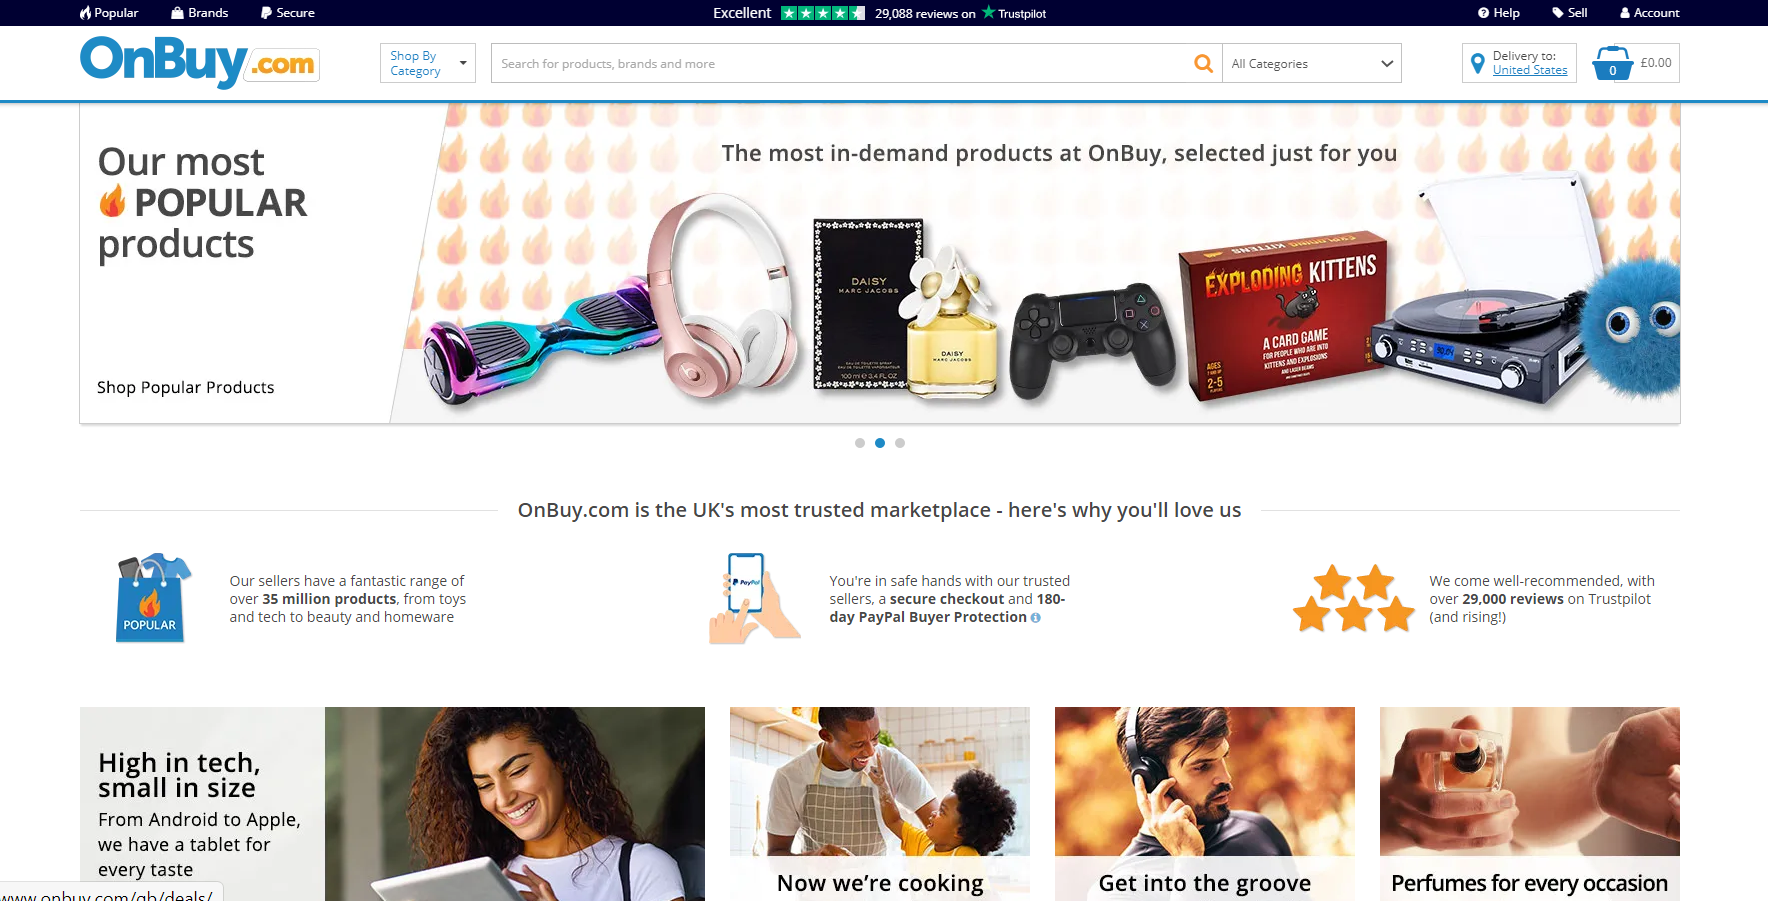Screen dimensions: 1768x901
Task: Click the OnBuy.com logo
Action: pyautogui.click(x=200, y=62)
